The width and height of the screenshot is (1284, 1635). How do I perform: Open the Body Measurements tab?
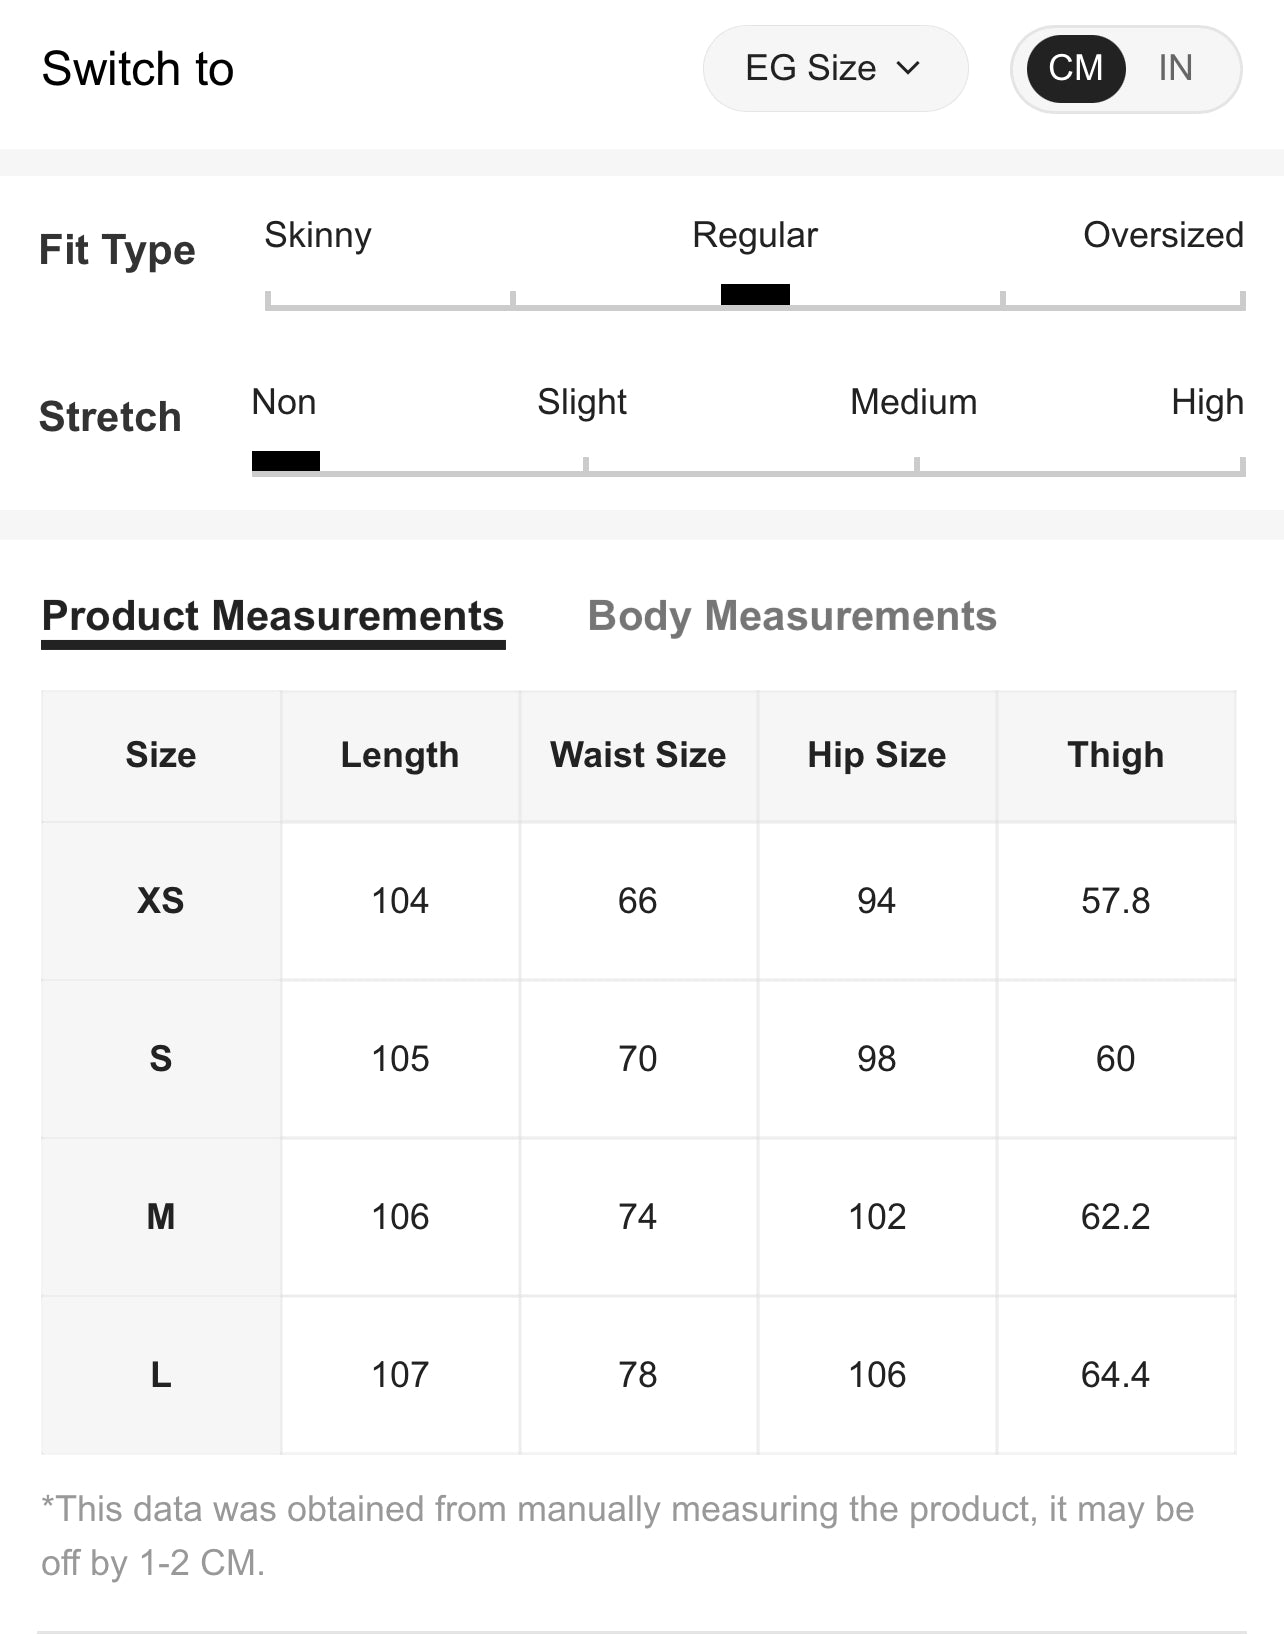coord(791,616)
